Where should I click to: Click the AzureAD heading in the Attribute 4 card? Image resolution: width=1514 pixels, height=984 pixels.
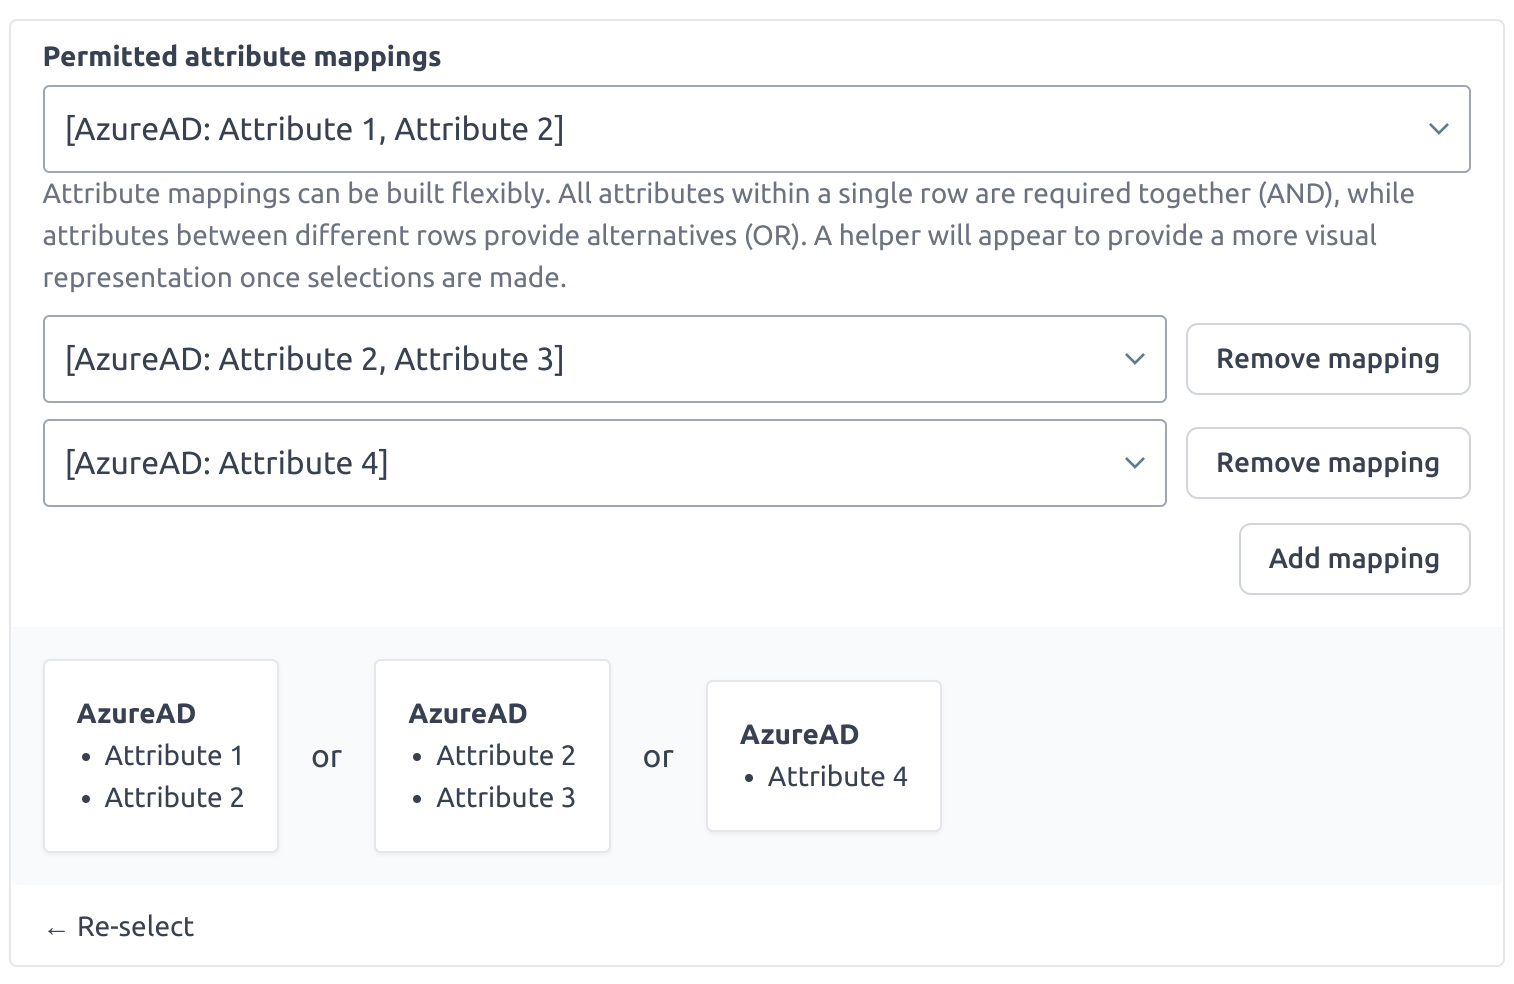[799, 734]
